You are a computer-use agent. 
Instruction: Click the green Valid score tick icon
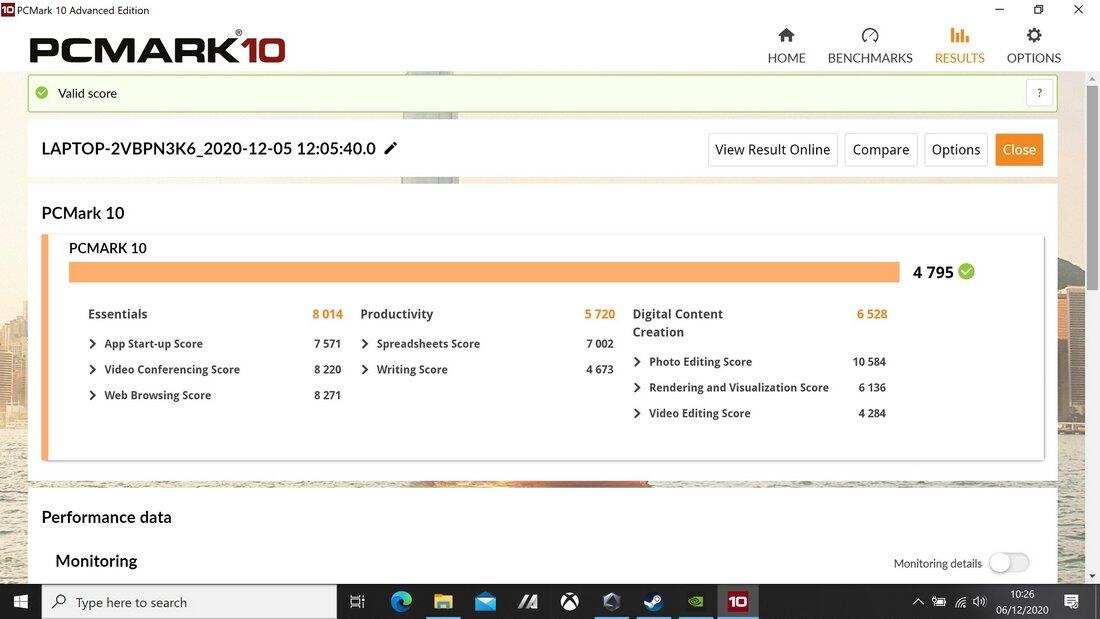point(42,93)
